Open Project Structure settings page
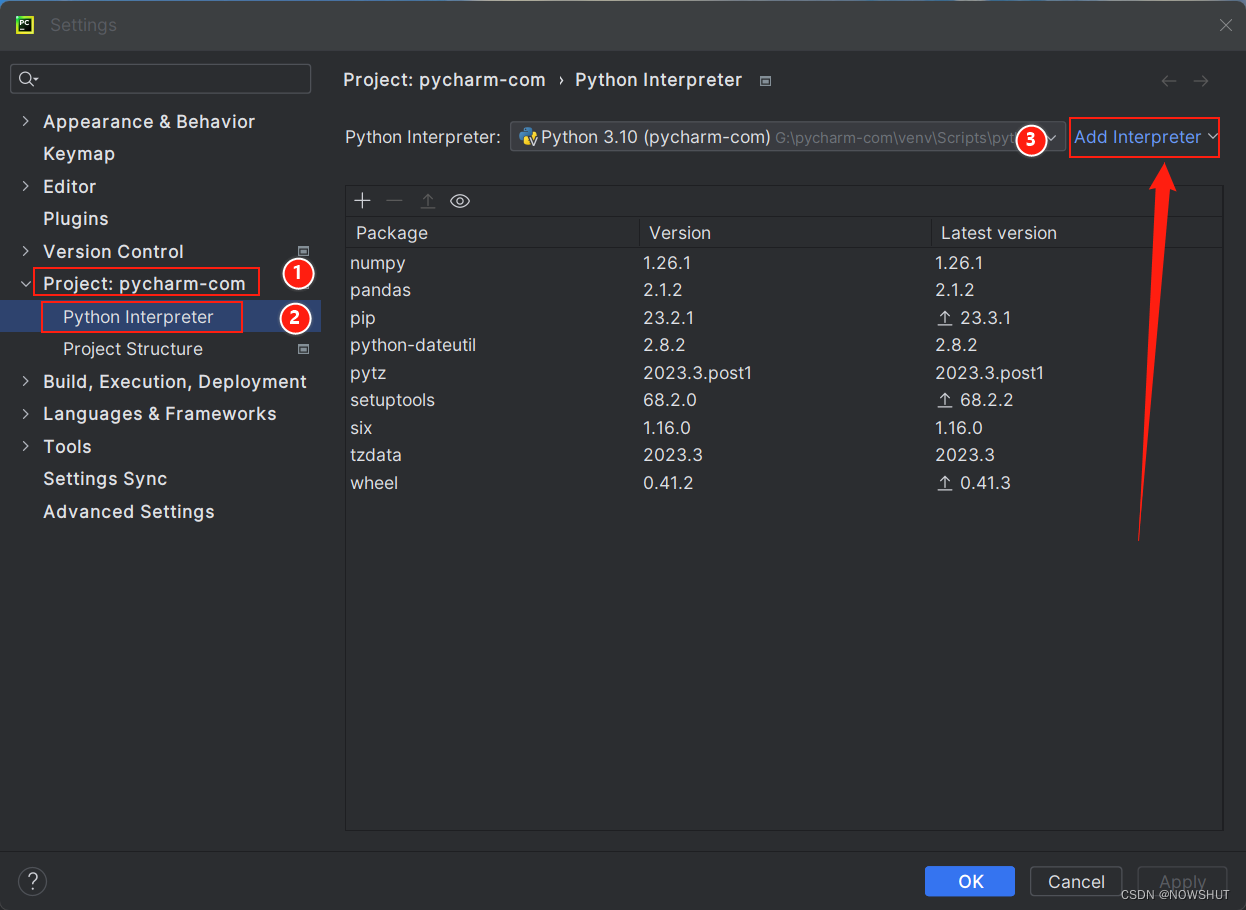This screenshot has width=1246, height=910. [x=133, y=349]
